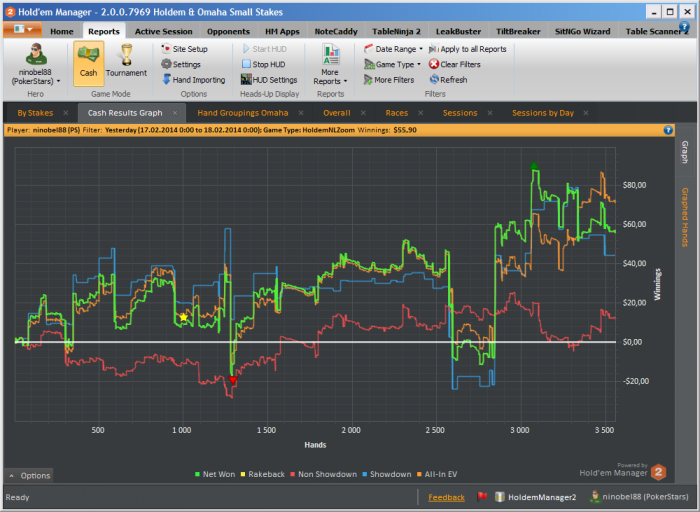Select Tournament game mode trophy

126,54
